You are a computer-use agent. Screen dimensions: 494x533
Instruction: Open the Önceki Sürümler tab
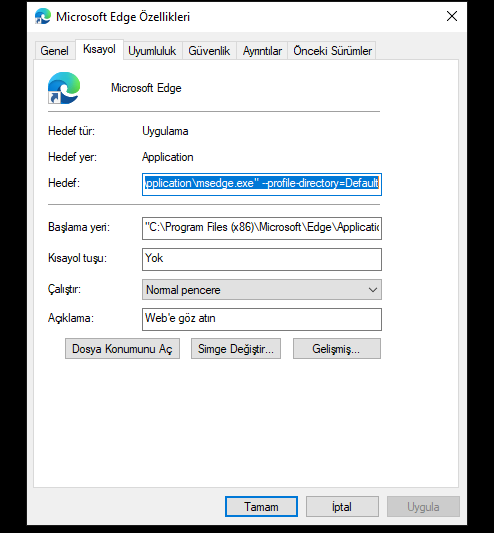coord(333,51)
